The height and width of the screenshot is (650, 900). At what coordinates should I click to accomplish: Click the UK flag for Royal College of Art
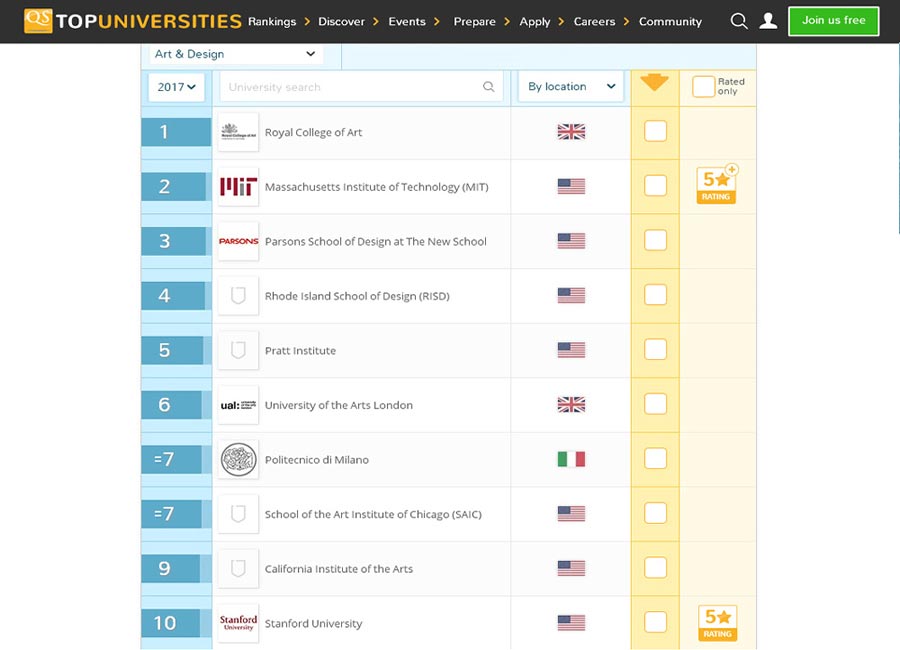(571, 132)
